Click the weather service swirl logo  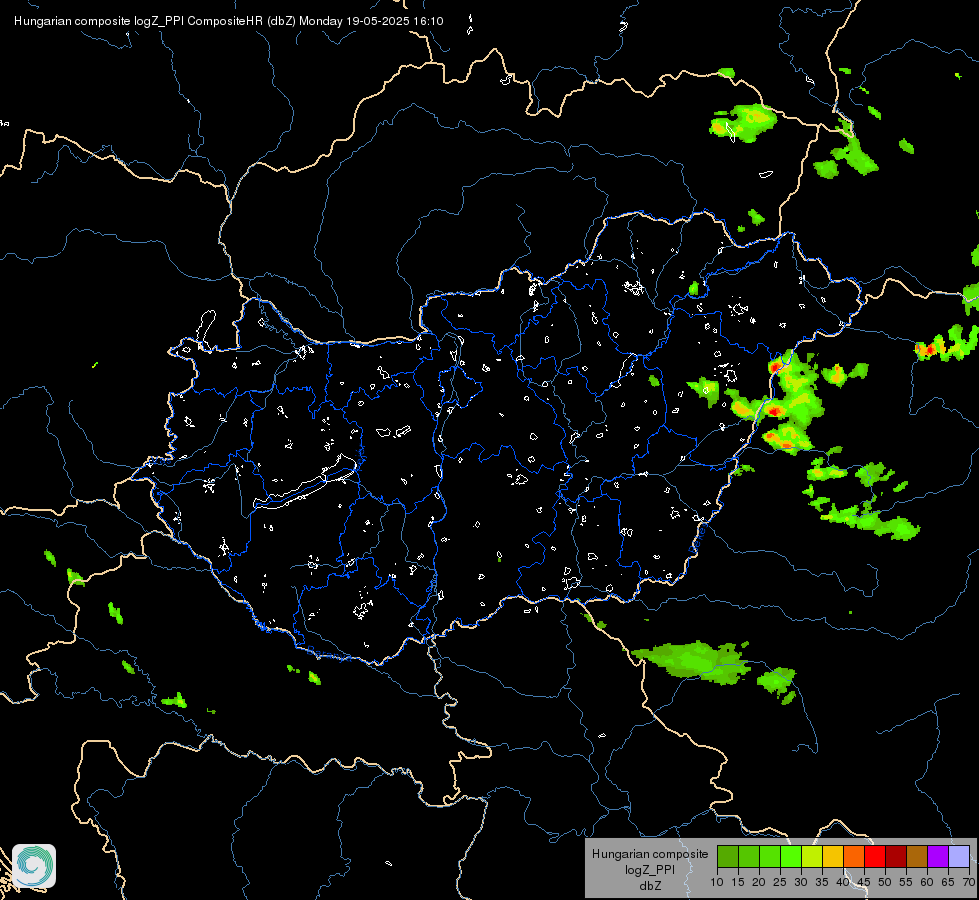click(34, 866)
